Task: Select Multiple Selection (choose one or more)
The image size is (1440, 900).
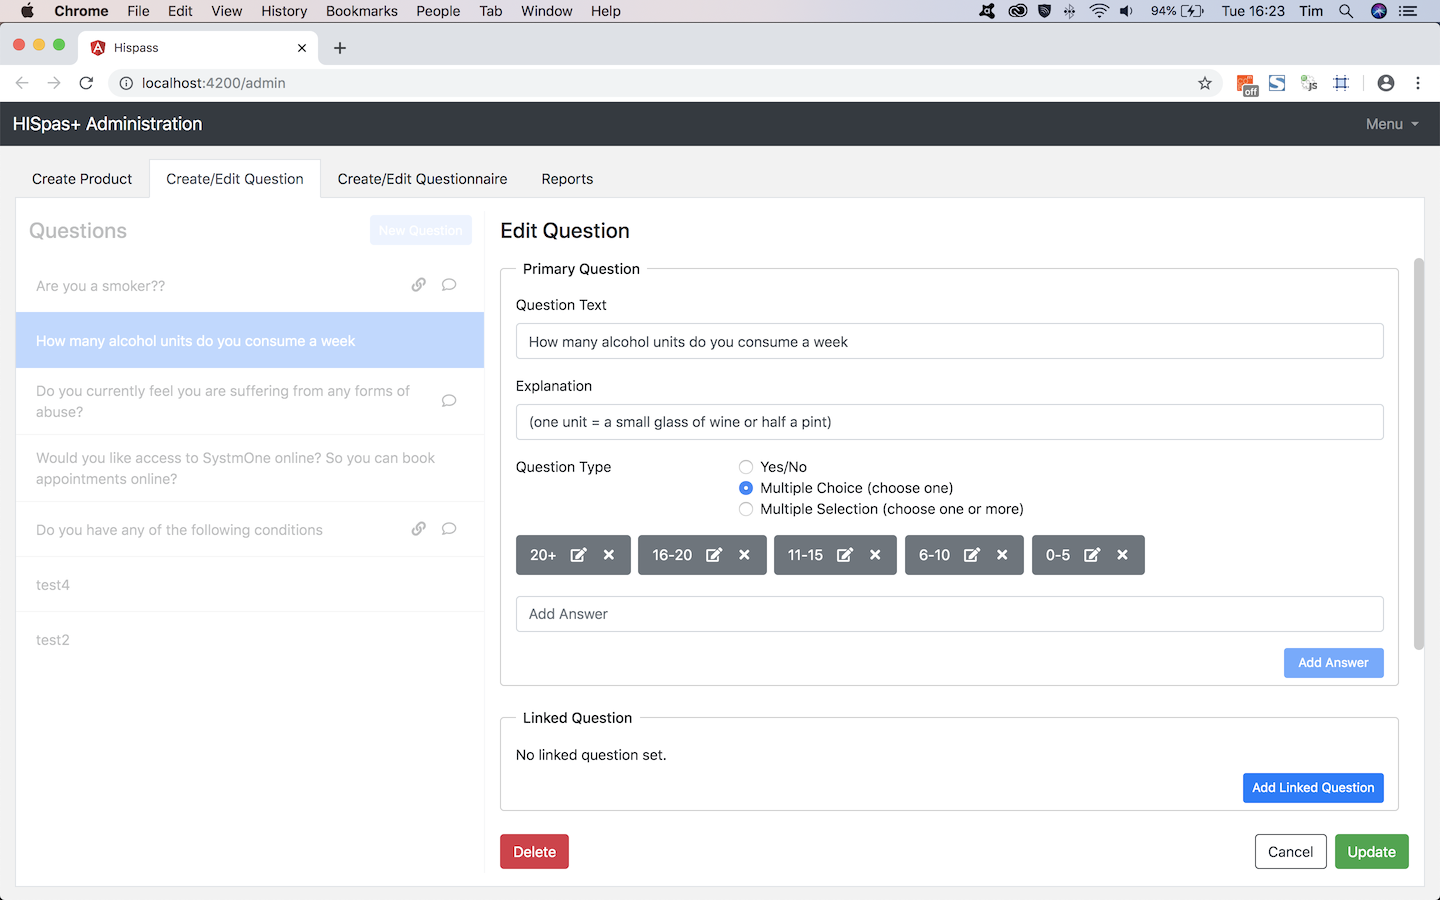Action: tap(746, 509)
